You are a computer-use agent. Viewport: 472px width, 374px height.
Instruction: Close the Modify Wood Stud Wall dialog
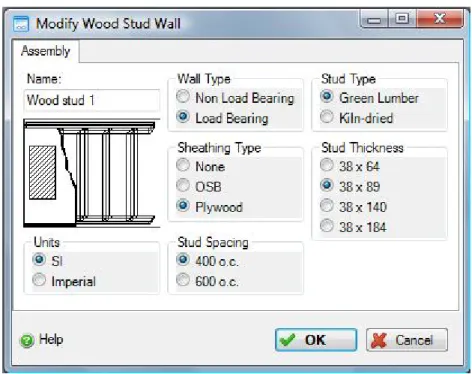pos(440,19)
